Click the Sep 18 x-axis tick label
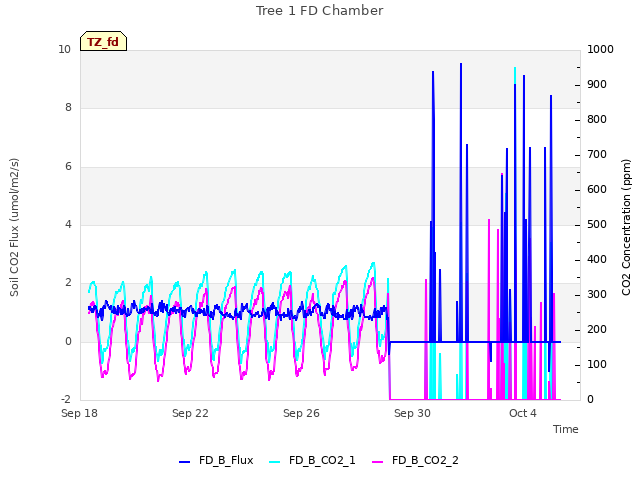This screenshot has width=640, height=480. pos(79,413)
